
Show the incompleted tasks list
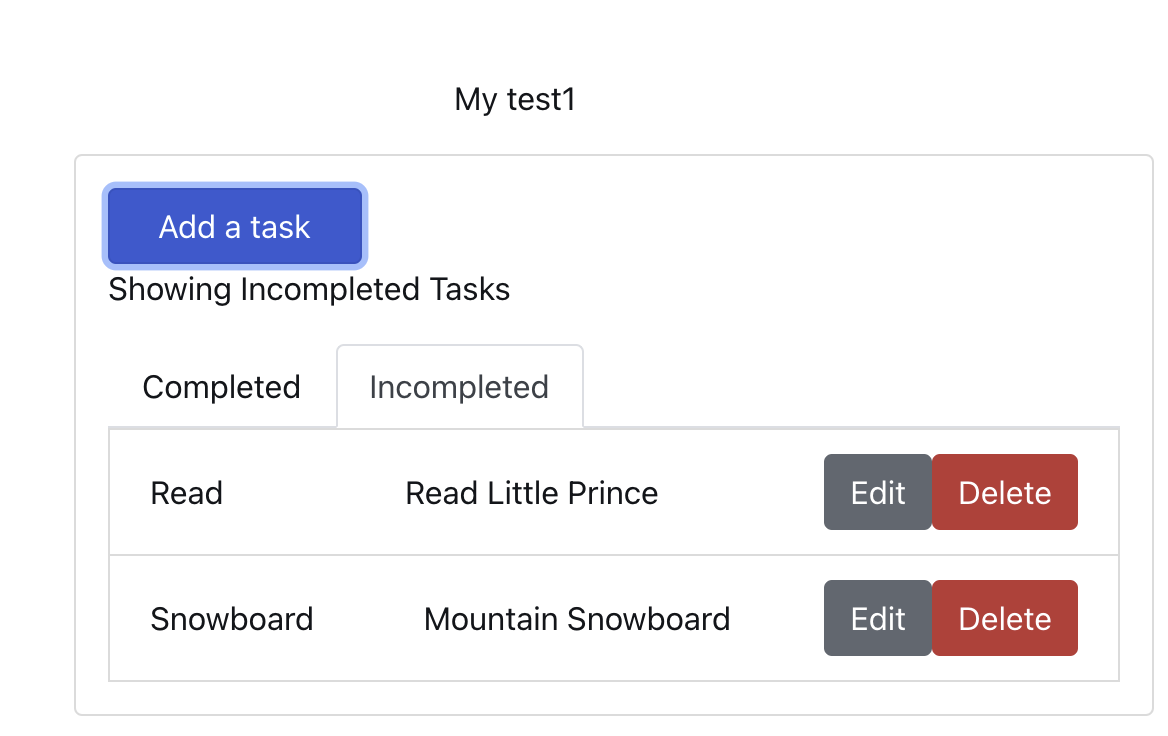coord(459,387)
